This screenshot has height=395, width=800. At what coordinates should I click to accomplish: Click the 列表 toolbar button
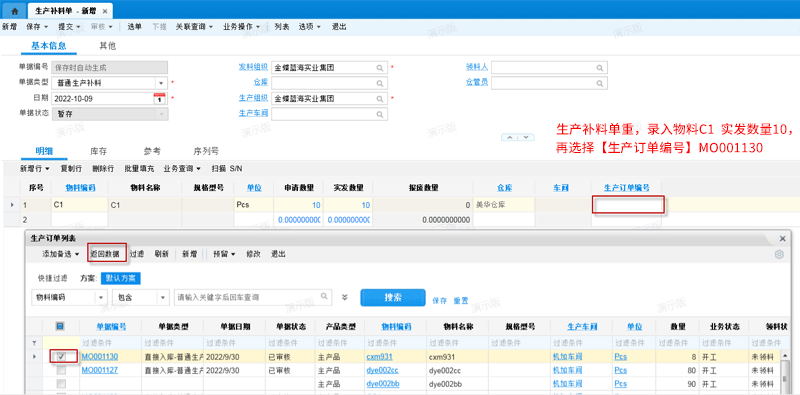(x=282, y=27)
